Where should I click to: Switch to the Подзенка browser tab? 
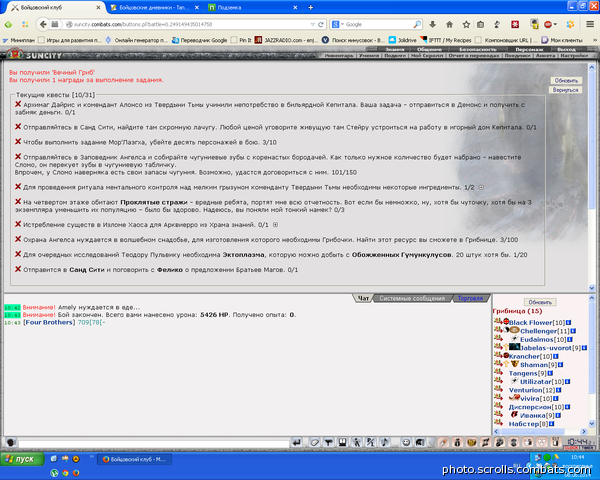tap(253, 7)
